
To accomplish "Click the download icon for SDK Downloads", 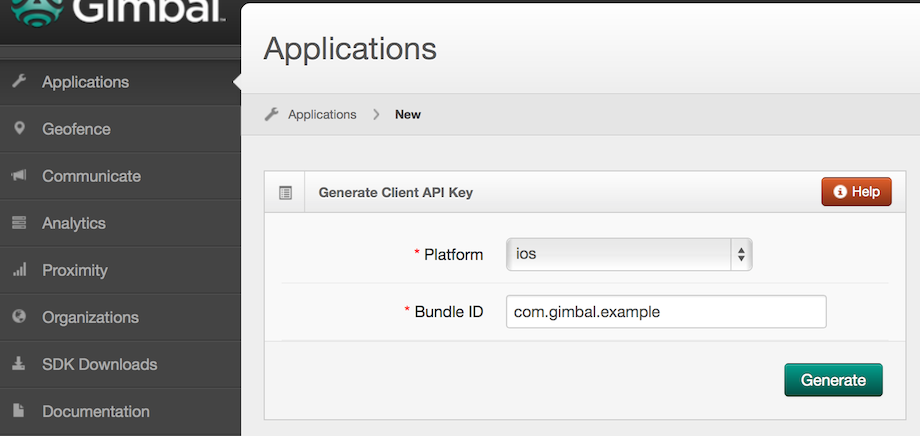I will pyautogui.click(x=19, y=364).
